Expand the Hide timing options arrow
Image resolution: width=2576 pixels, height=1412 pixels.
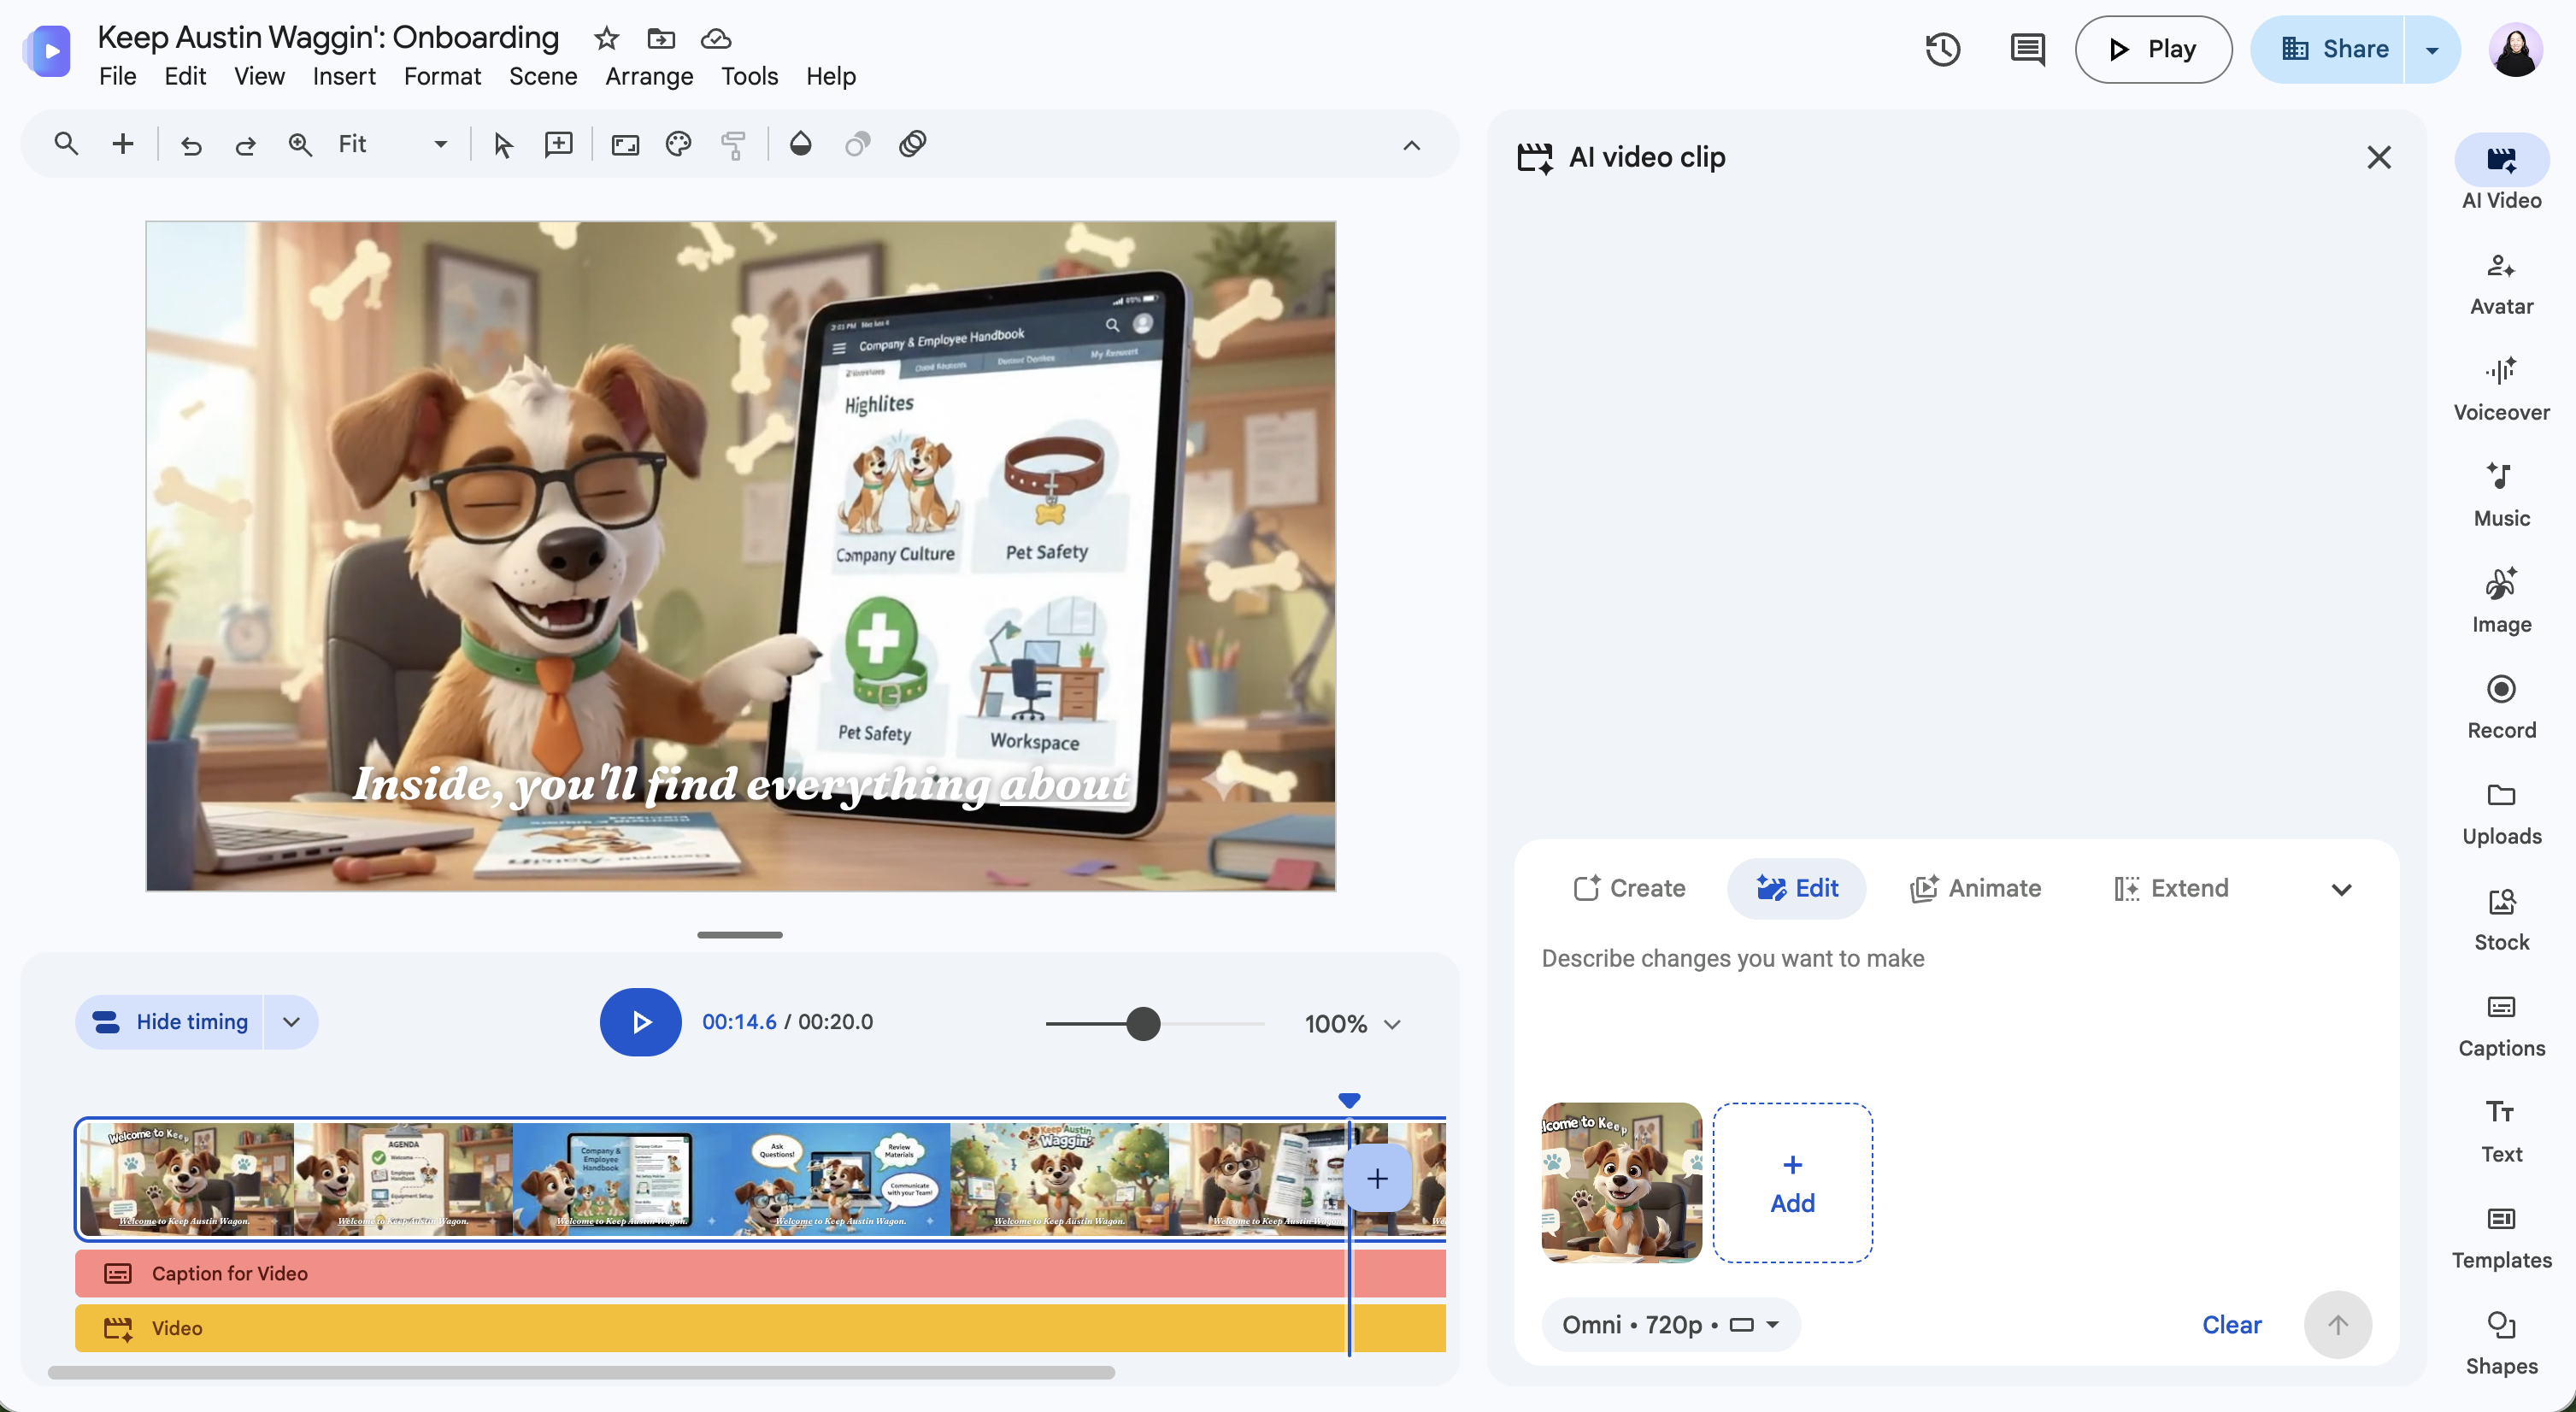(291, 1022)
